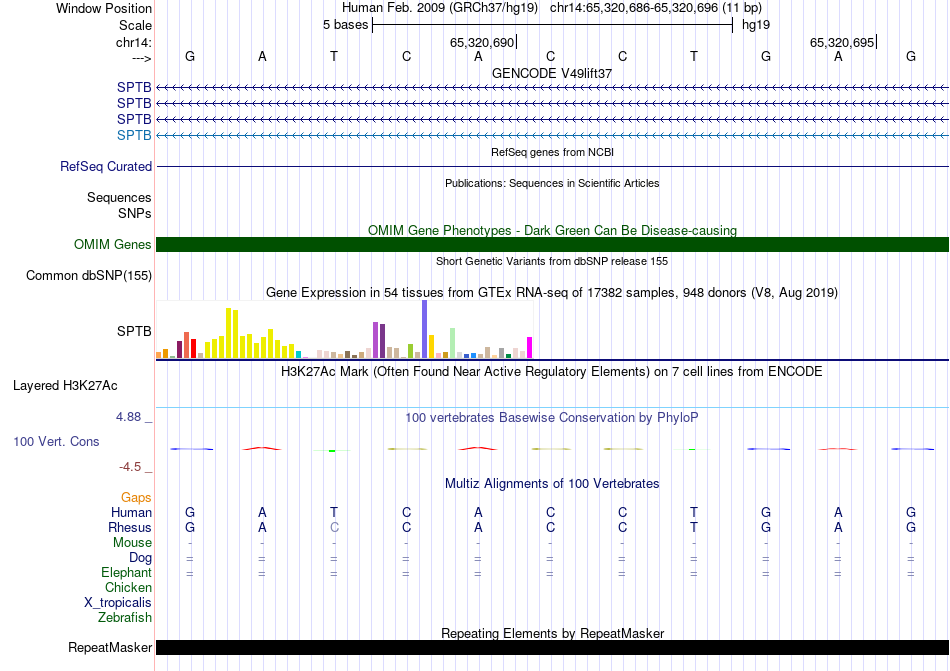
Task: Select the Dog alignment row label
Action: click(140, 558)
